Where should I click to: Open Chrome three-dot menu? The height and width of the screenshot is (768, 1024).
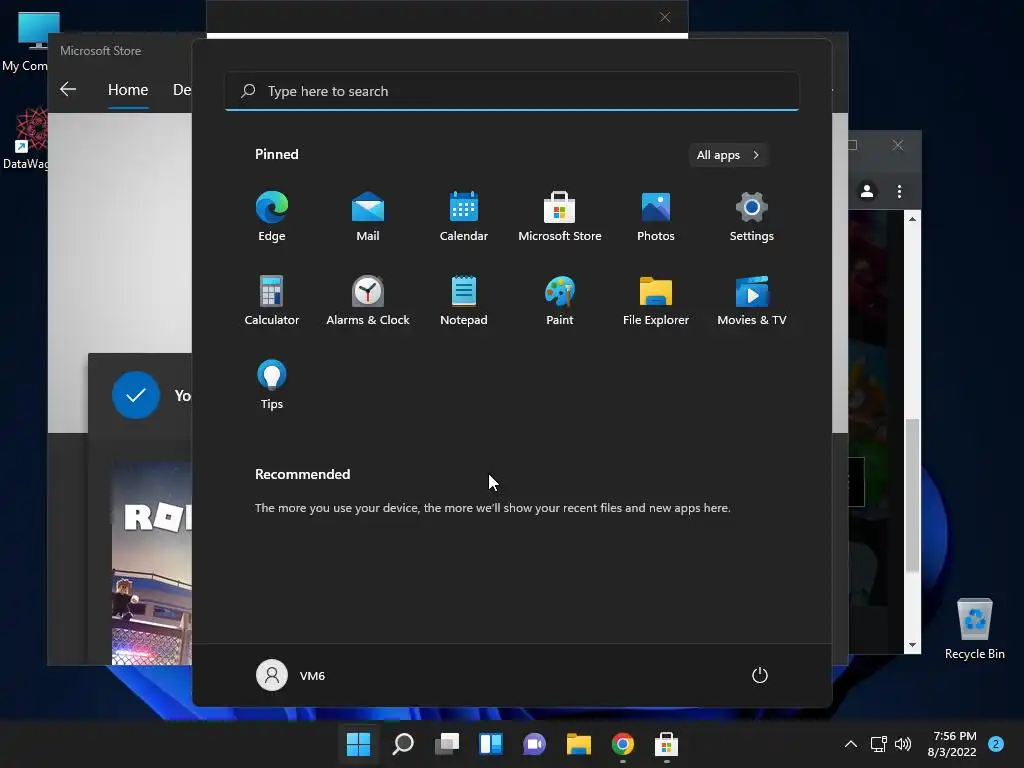pyautogui.click(x=899, y=191)
